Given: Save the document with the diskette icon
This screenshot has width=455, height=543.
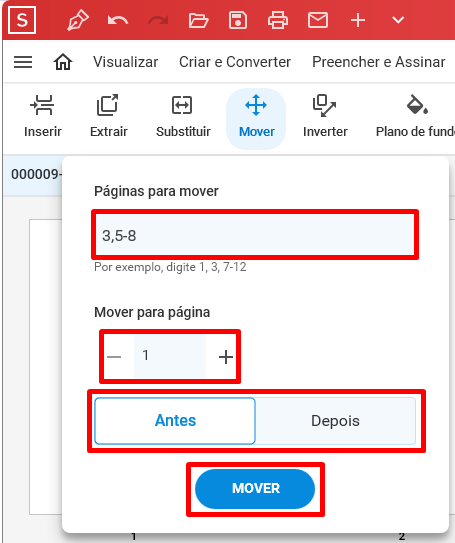Looking at the screenshot, I should (x=238, y=20).
